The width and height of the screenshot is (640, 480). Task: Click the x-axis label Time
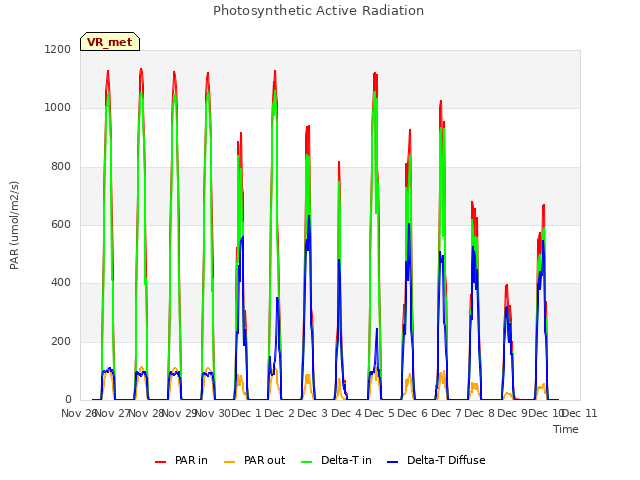[x=566, y=429]
